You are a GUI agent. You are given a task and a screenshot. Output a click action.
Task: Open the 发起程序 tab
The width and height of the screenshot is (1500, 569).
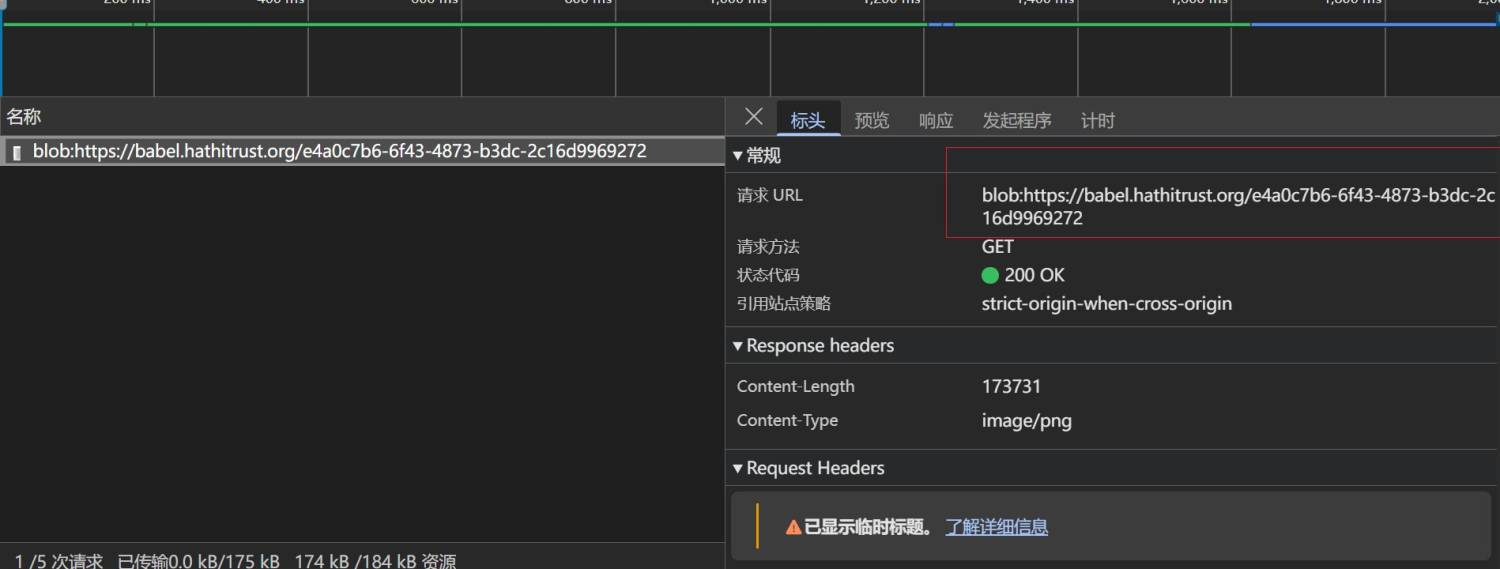pyautogui.click(x=1016, y=121)
